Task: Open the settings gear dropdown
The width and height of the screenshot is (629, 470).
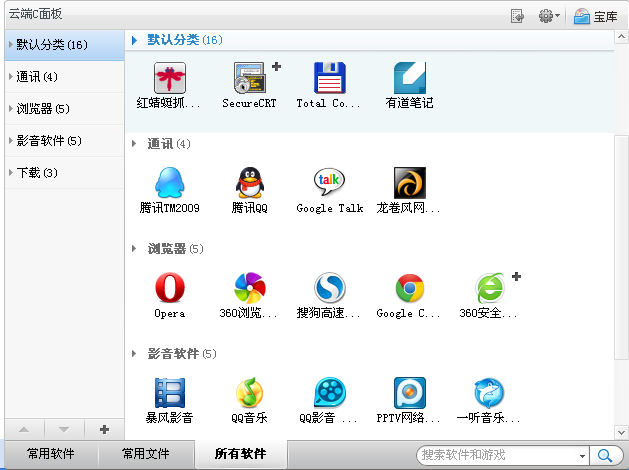Action: coord(549,16)
